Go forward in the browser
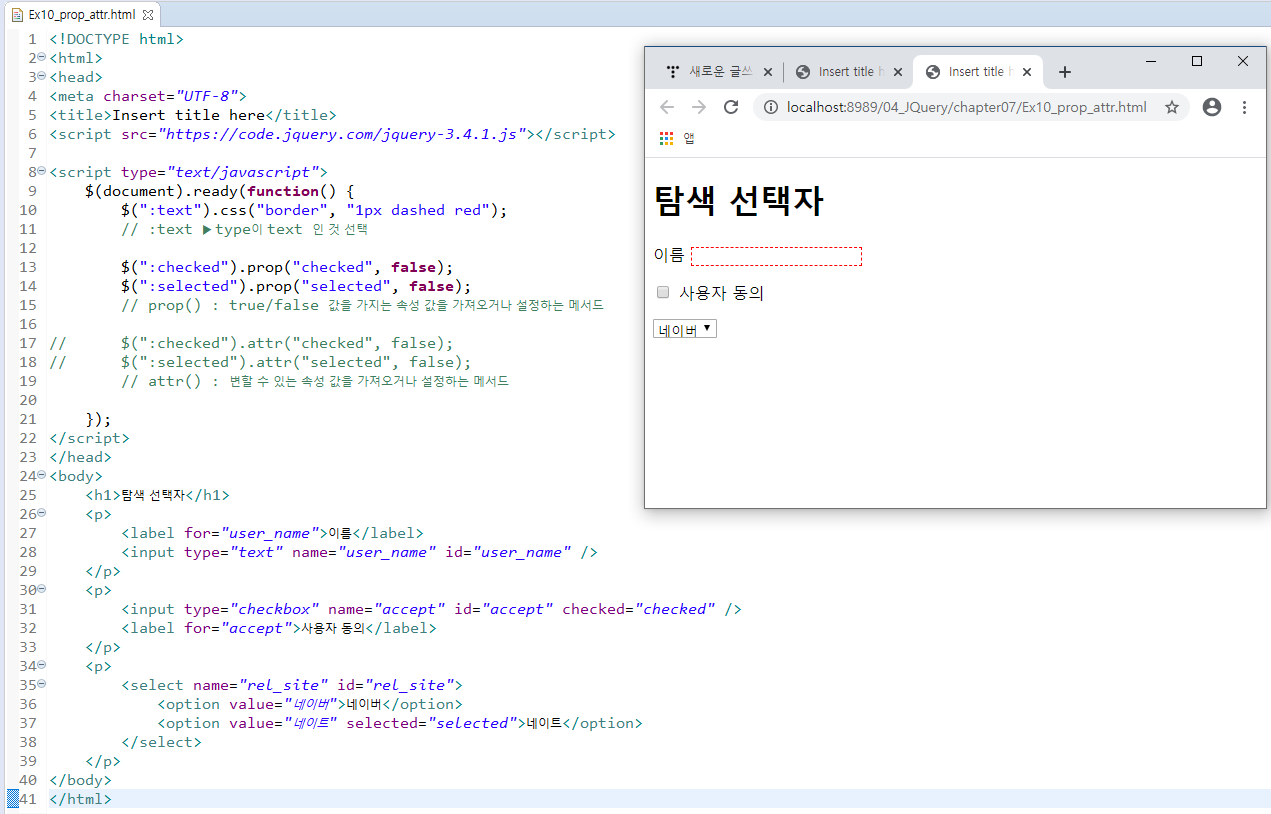 pos(699,107)
